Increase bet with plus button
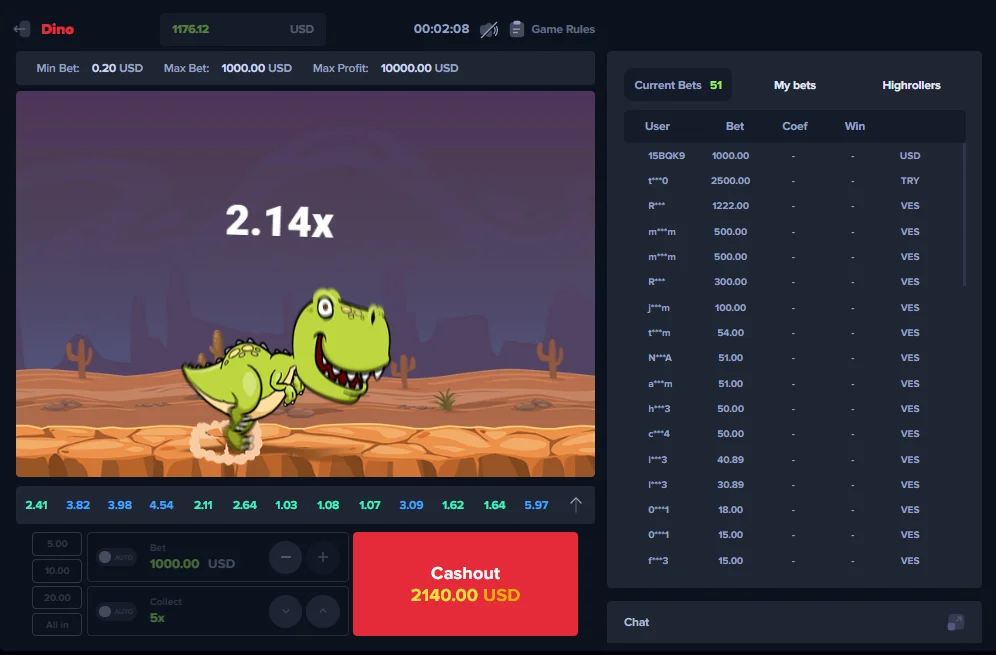 click(323, 557)
